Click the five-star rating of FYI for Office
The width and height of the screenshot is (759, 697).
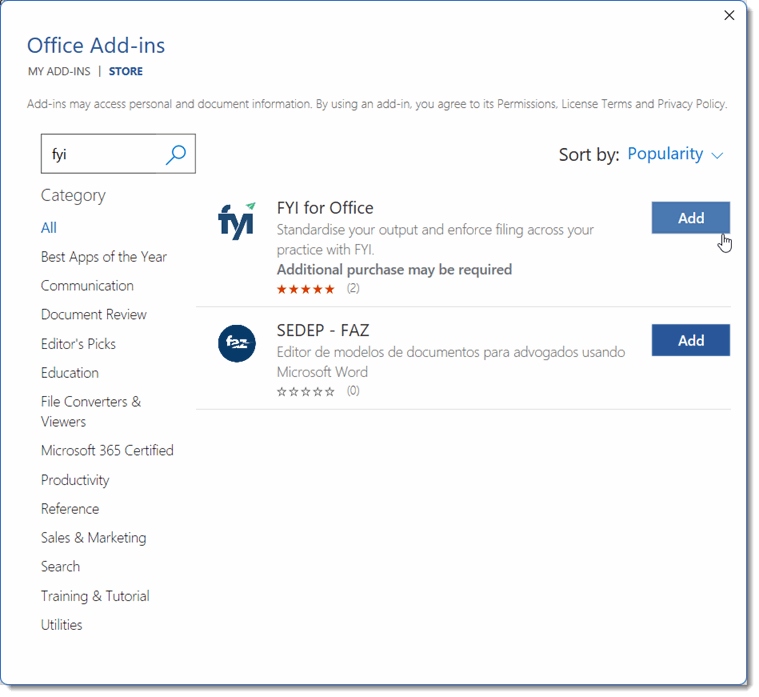point(305,289)
